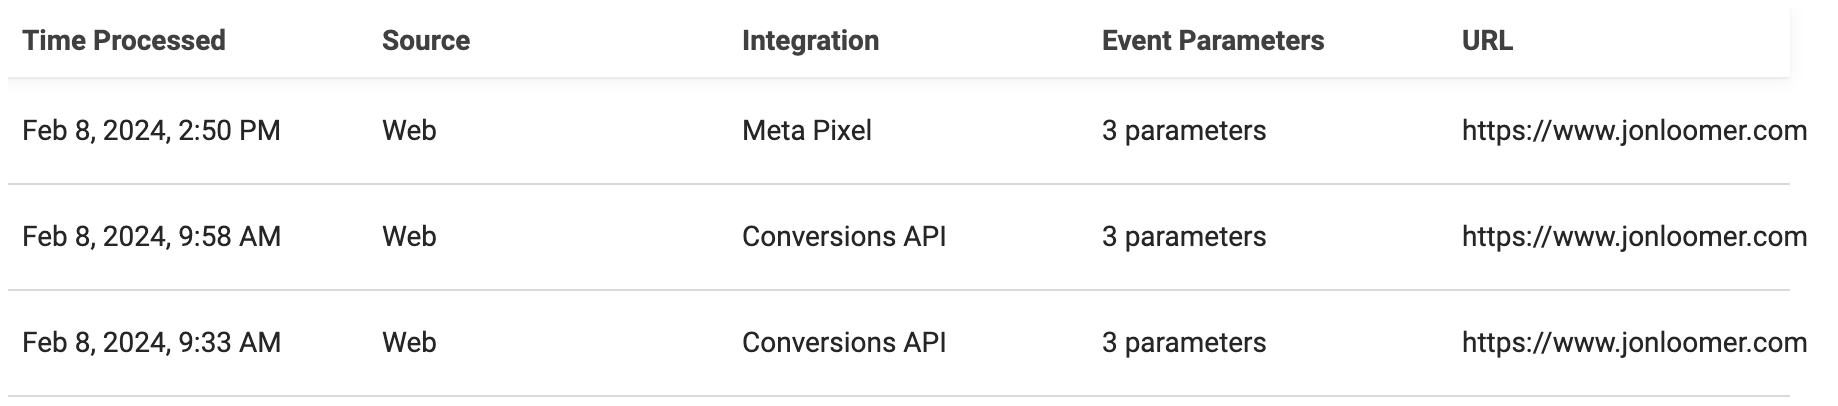Screen dimensions: 1838x406
Task: Click the Web source in the 9:33 AM row
Action: (x=409, y=343)
